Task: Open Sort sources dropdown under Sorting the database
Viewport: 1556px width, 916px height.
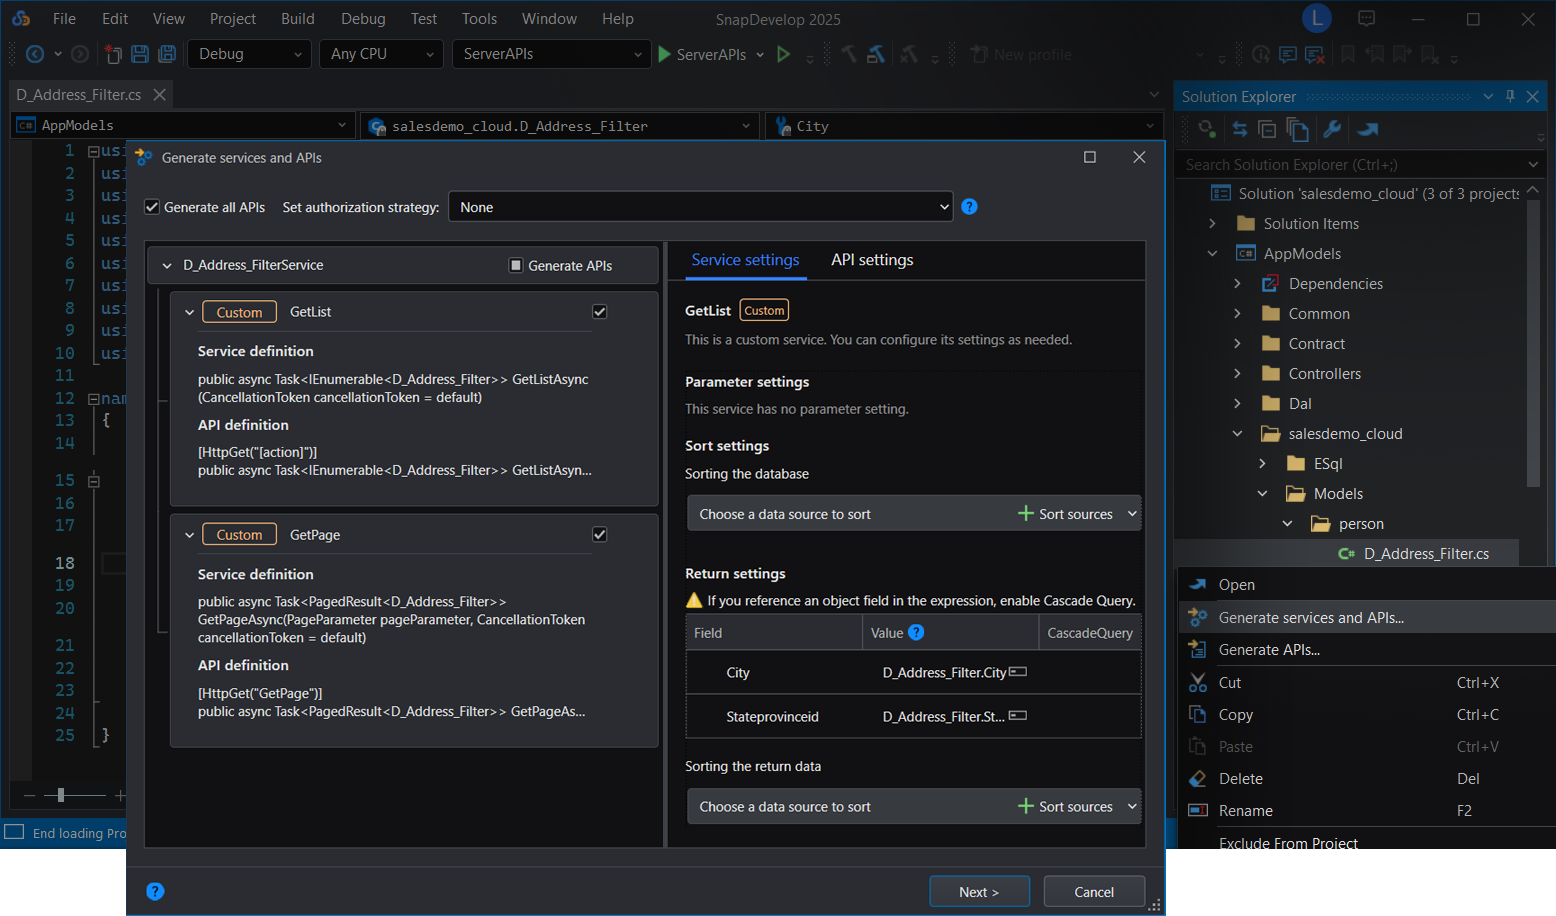Action: coord(1132,514)
